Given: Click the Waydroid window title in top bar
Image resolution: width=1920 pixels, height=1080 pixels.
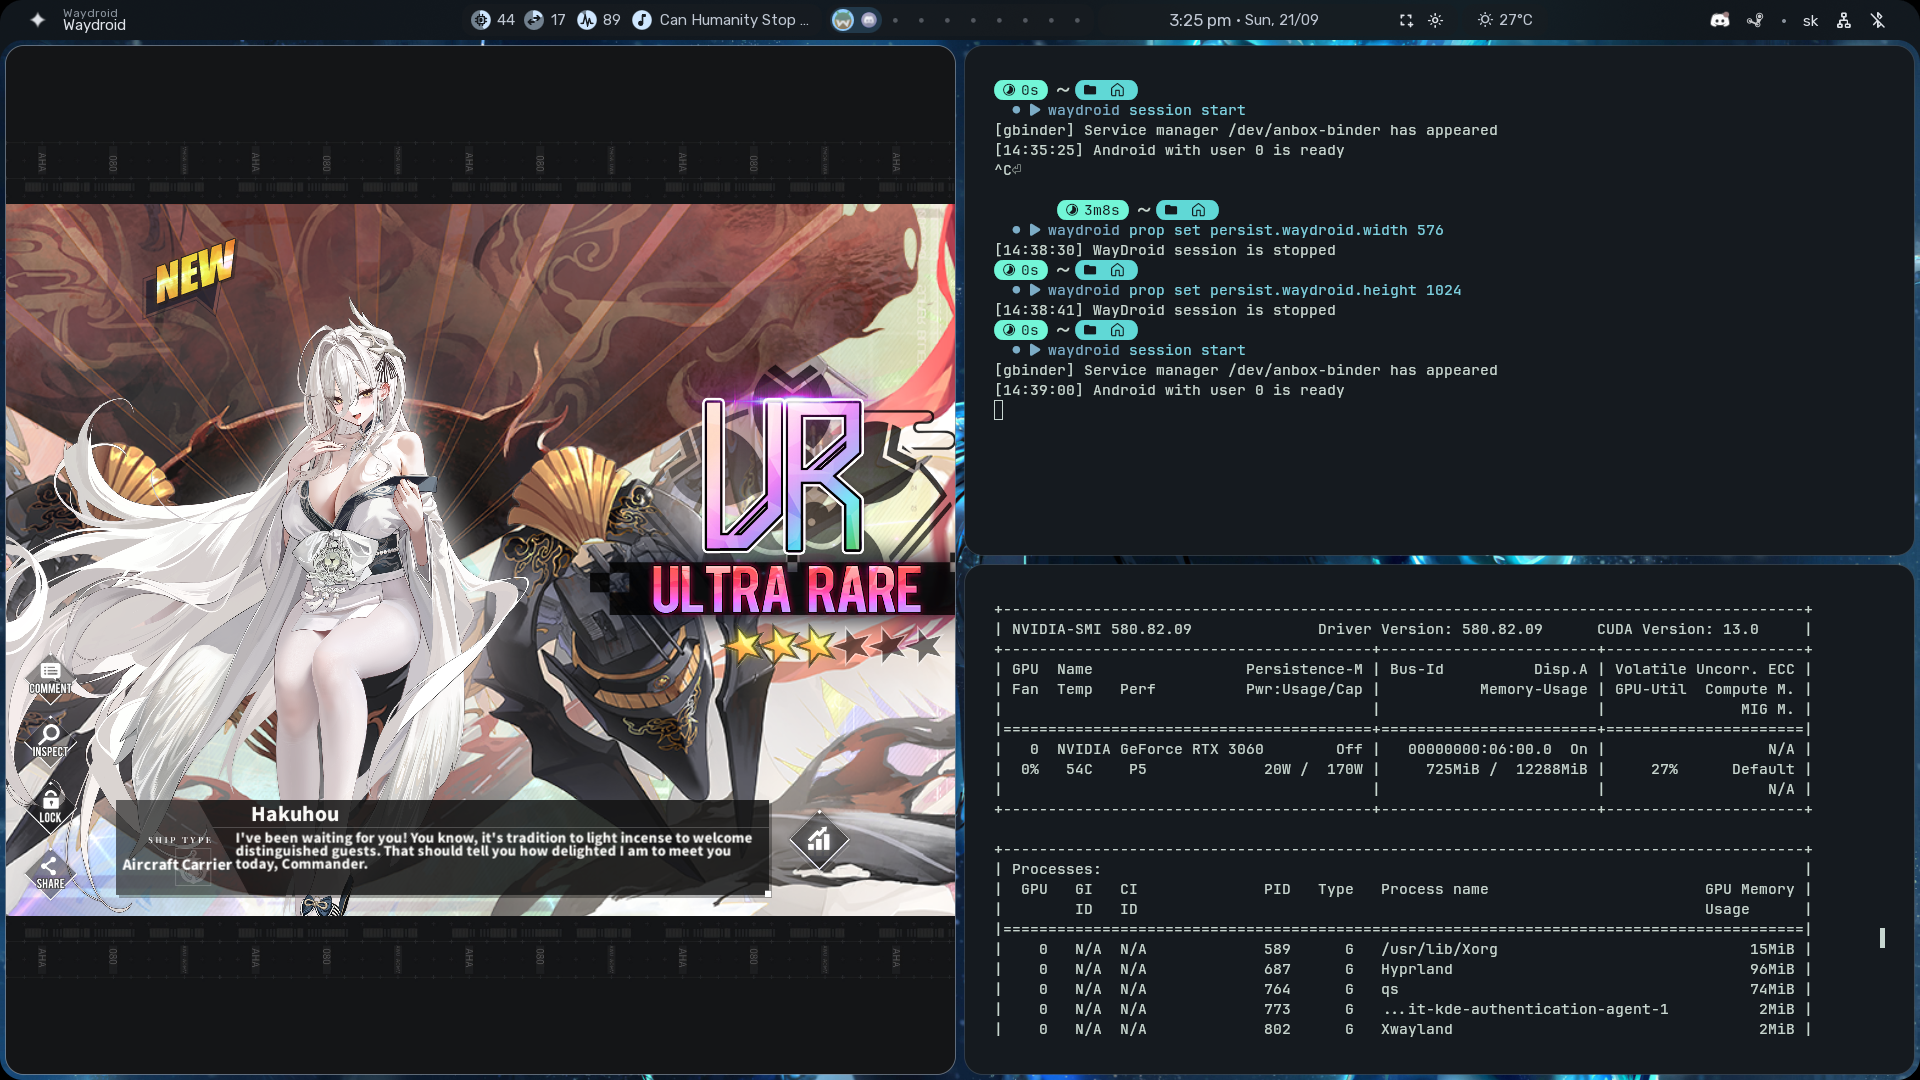Looking at the screenshot, I should coord(94,20).
